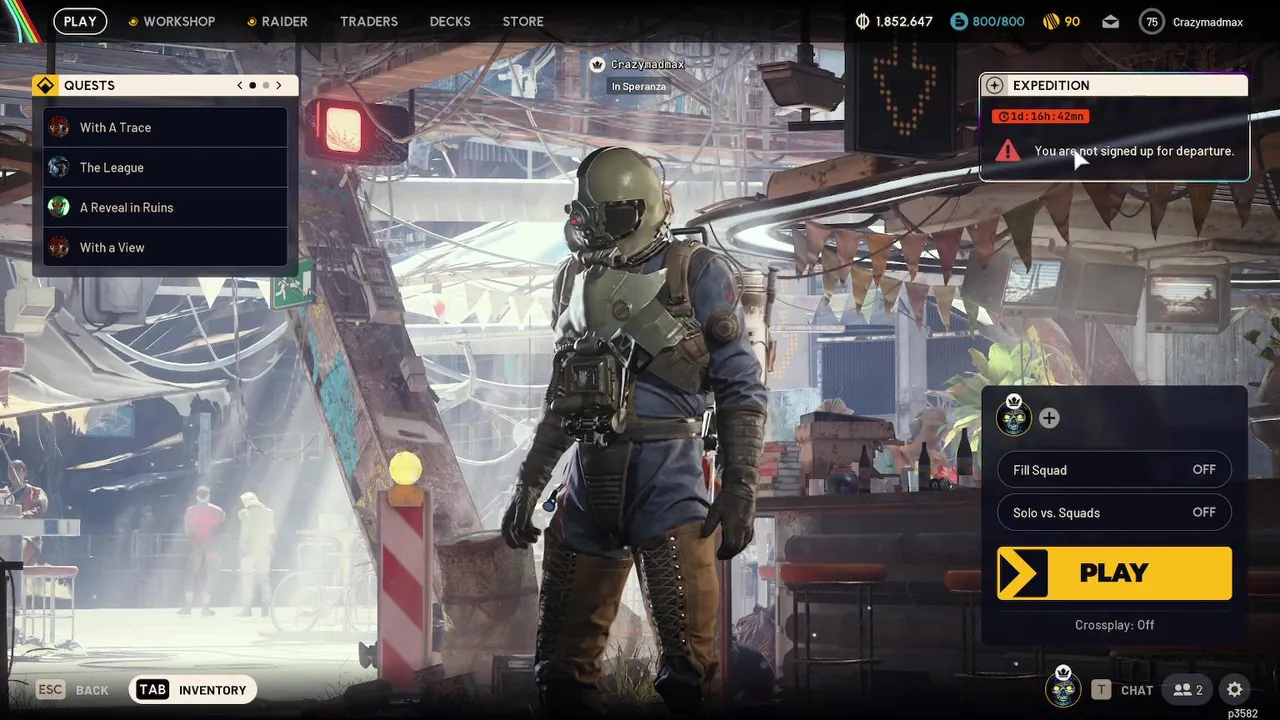Toggle Fill Squad option

(x=1114, y=470)
